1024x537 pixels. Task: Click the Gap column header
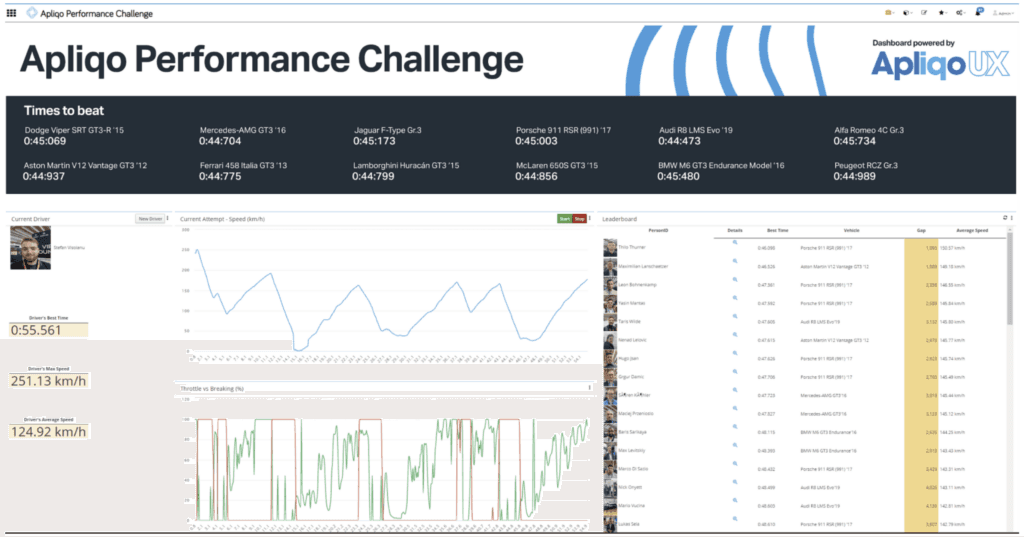[x=921, y=231]
